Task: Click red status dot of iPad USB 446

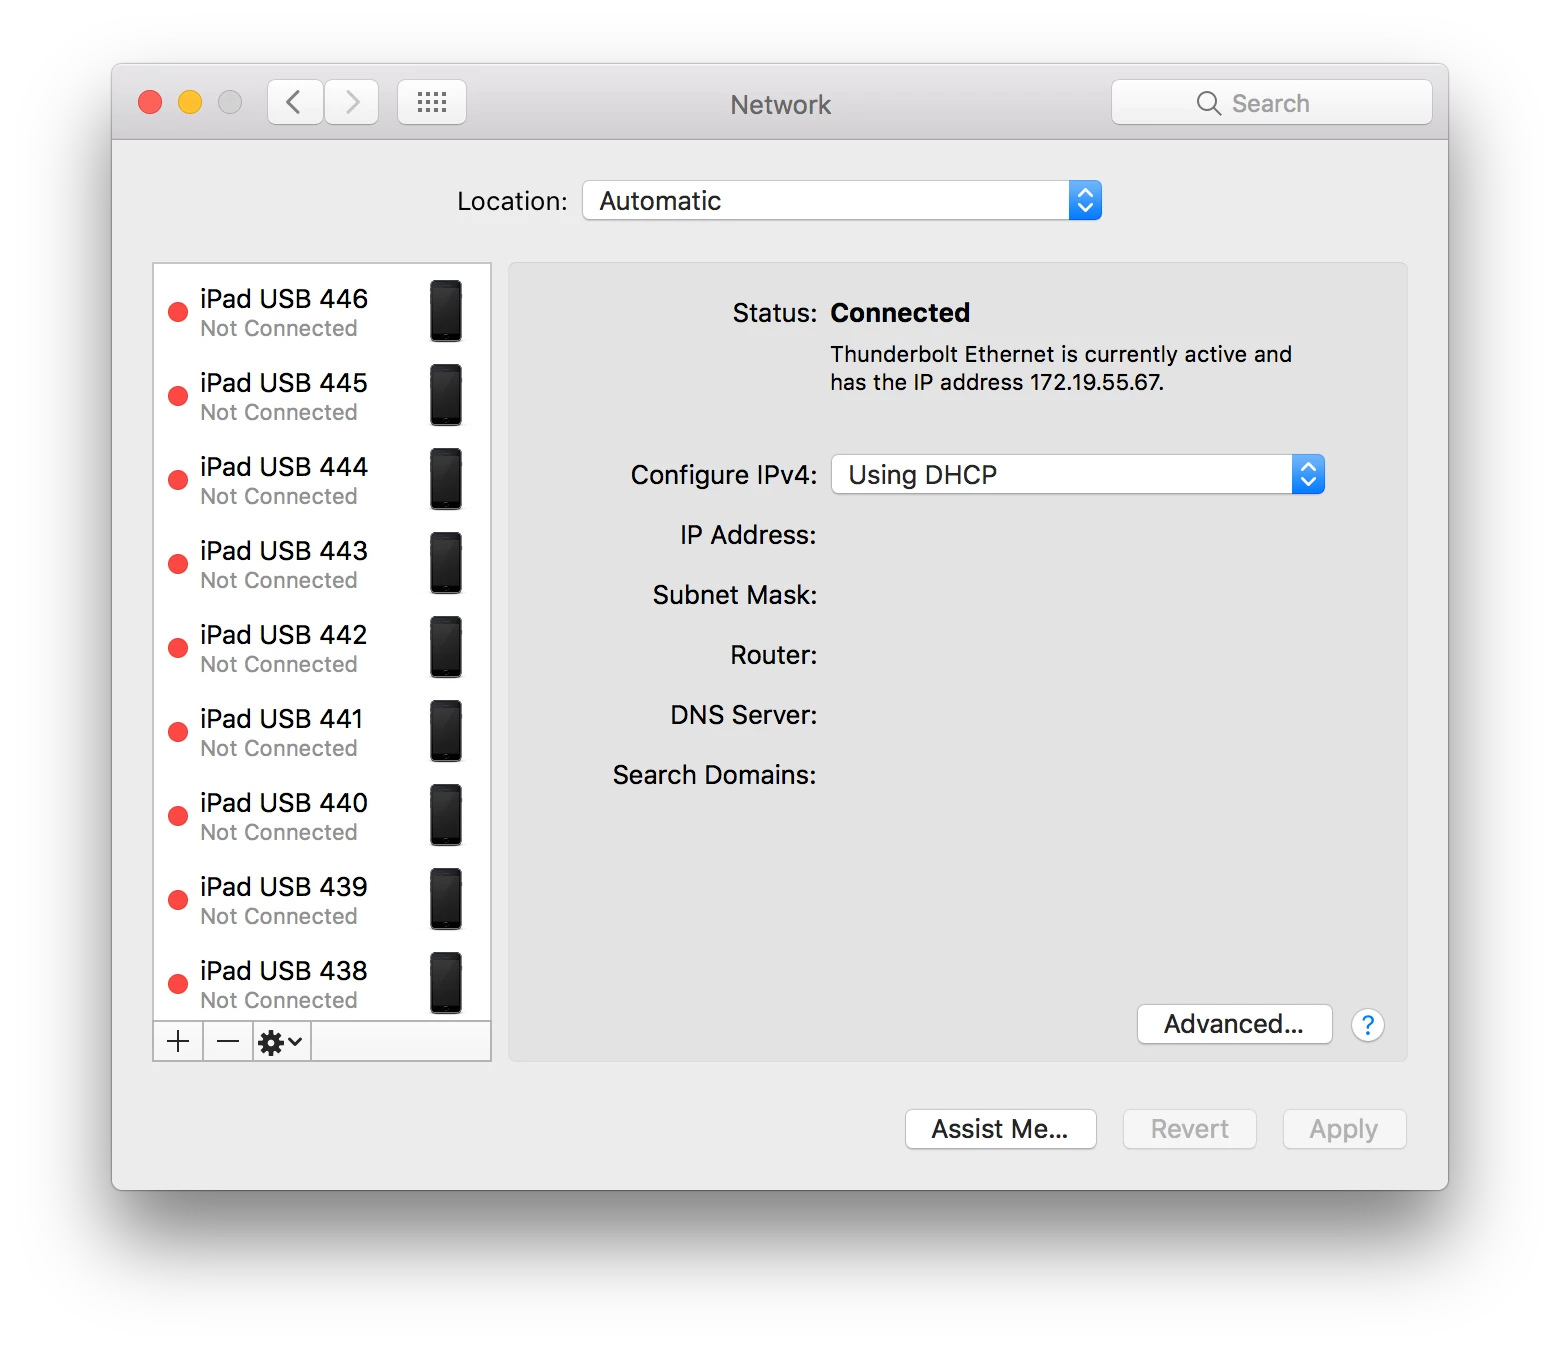Action: (178, 312)
